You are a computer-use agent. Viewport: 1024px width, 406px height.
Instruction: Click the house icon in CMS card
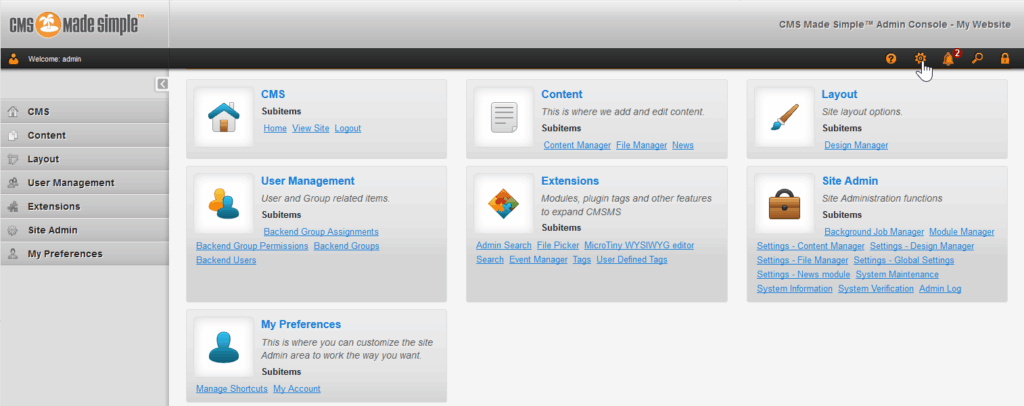tap(223, 117)
